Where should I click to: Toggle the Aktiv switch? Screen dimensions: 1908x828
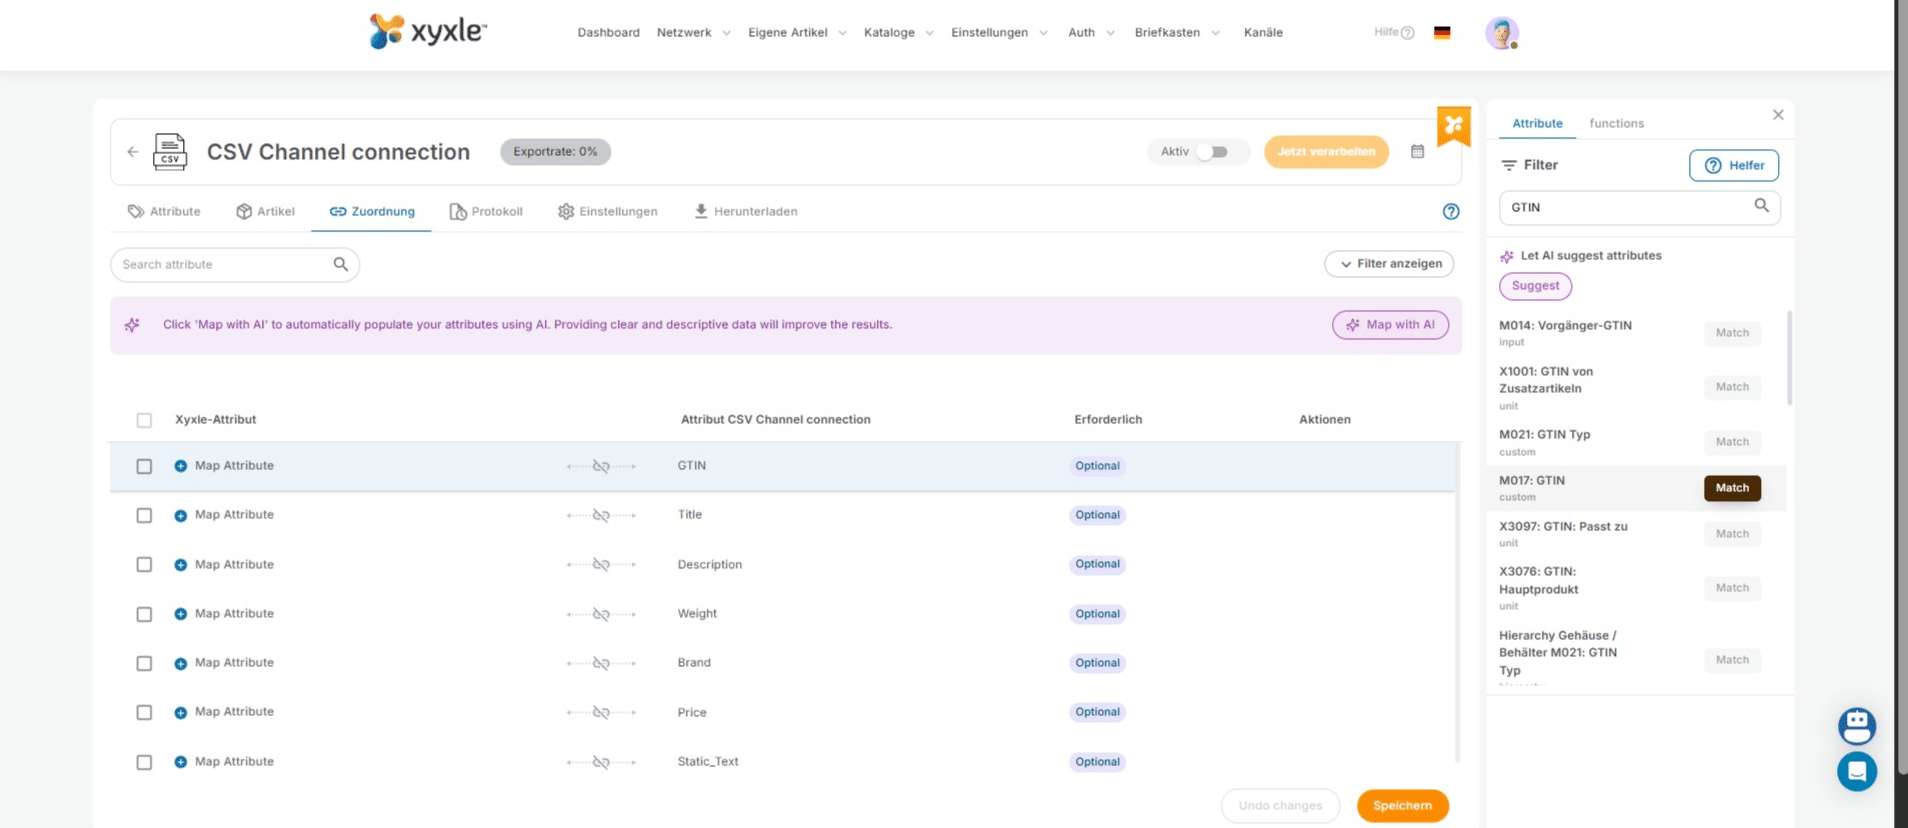pos(1212,152)
